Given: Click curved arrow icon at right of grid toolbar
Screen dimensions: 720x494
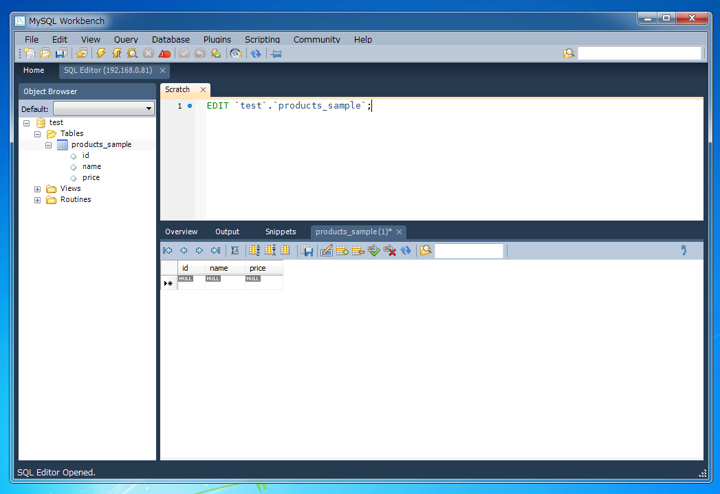Looking at the screenshot, I should [684, 250].
